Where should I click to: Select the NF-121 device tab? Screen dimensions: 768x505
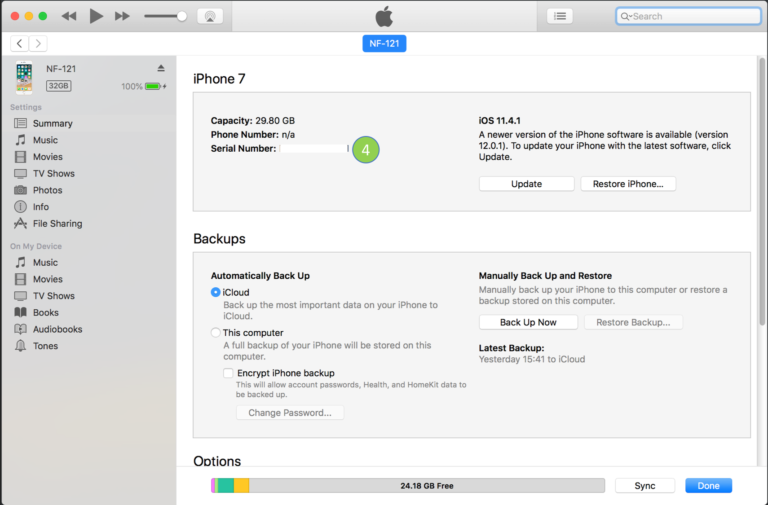(x=384, y=44)
